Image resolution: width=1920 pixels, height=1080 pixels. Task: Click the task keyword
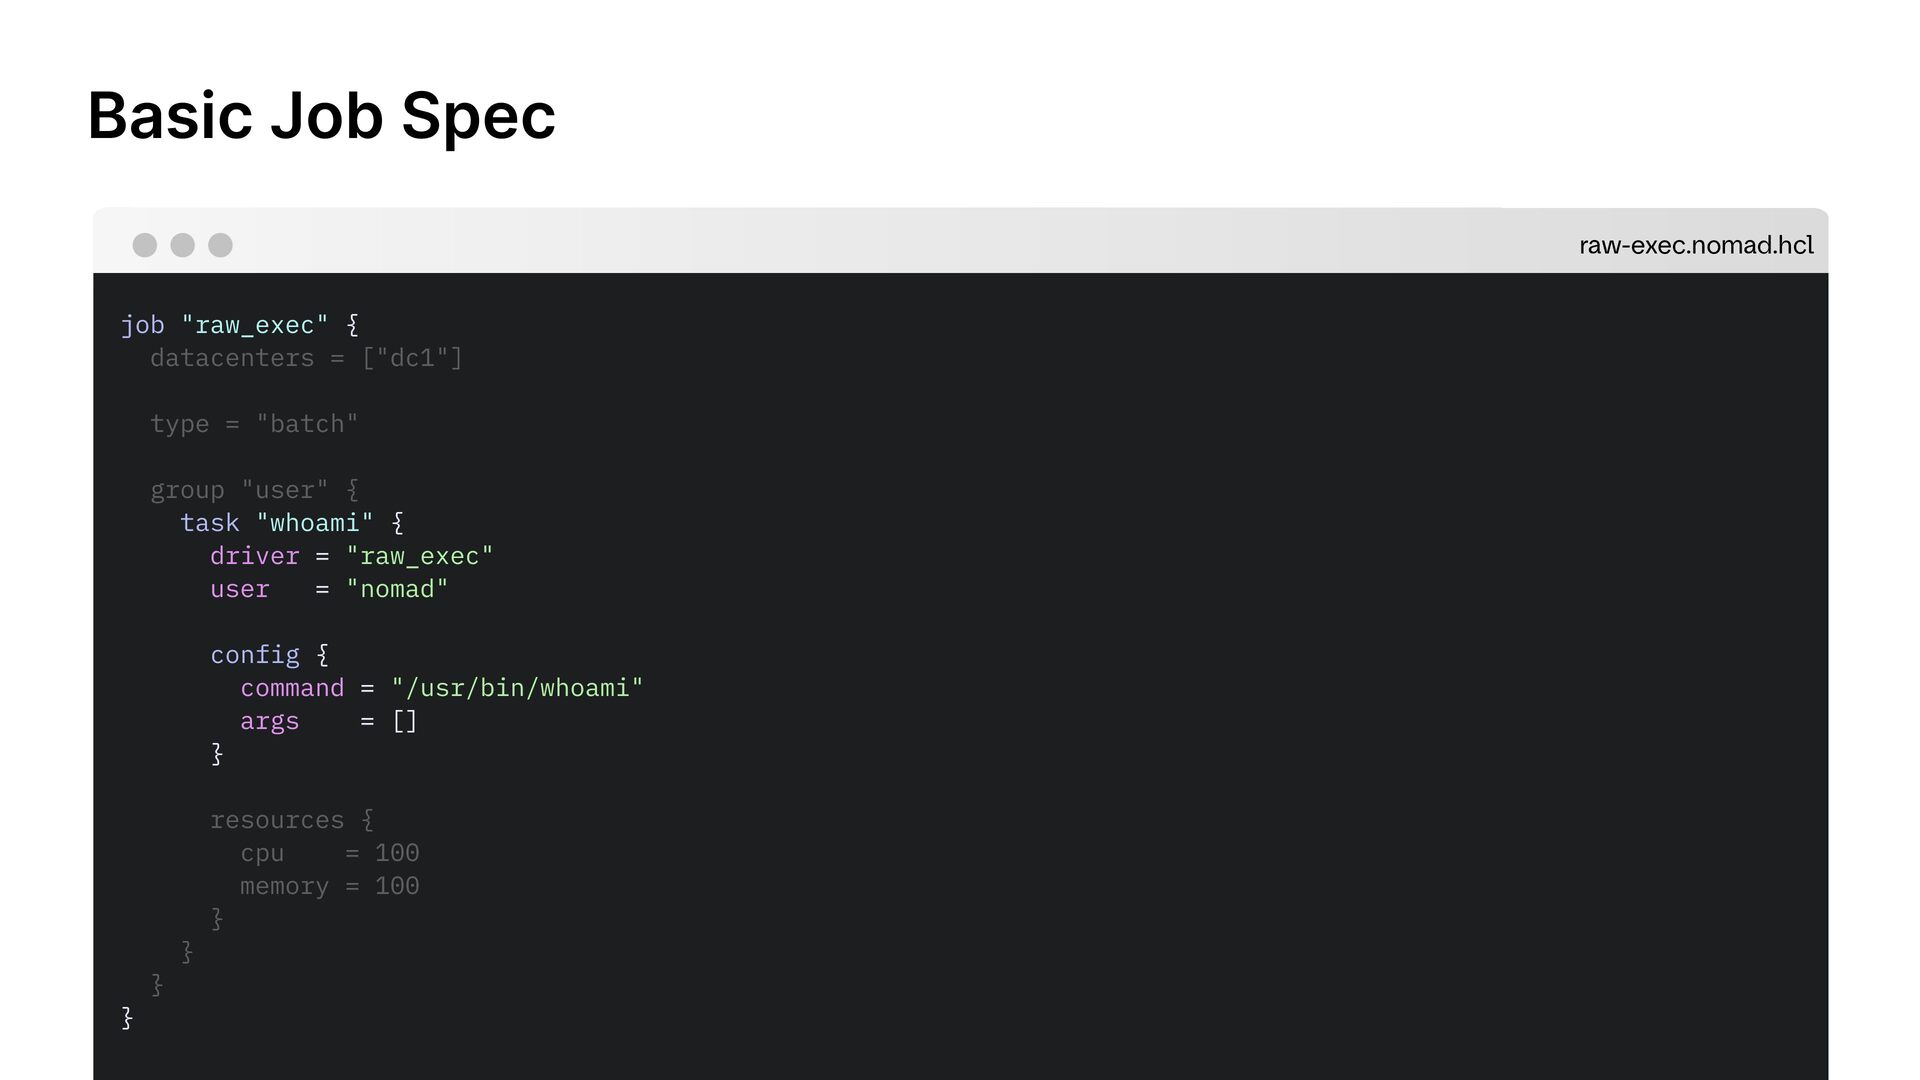click(209, 523)
